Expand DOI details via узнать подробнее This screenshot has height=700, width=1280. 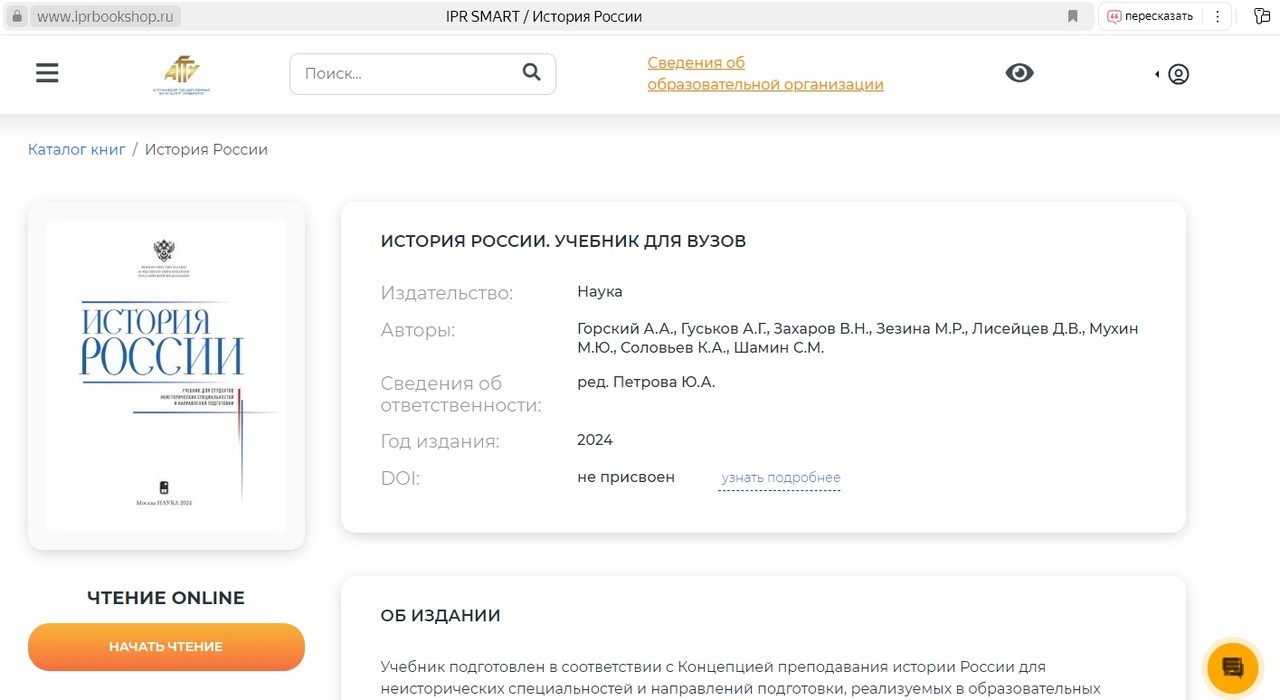point(780,478)
